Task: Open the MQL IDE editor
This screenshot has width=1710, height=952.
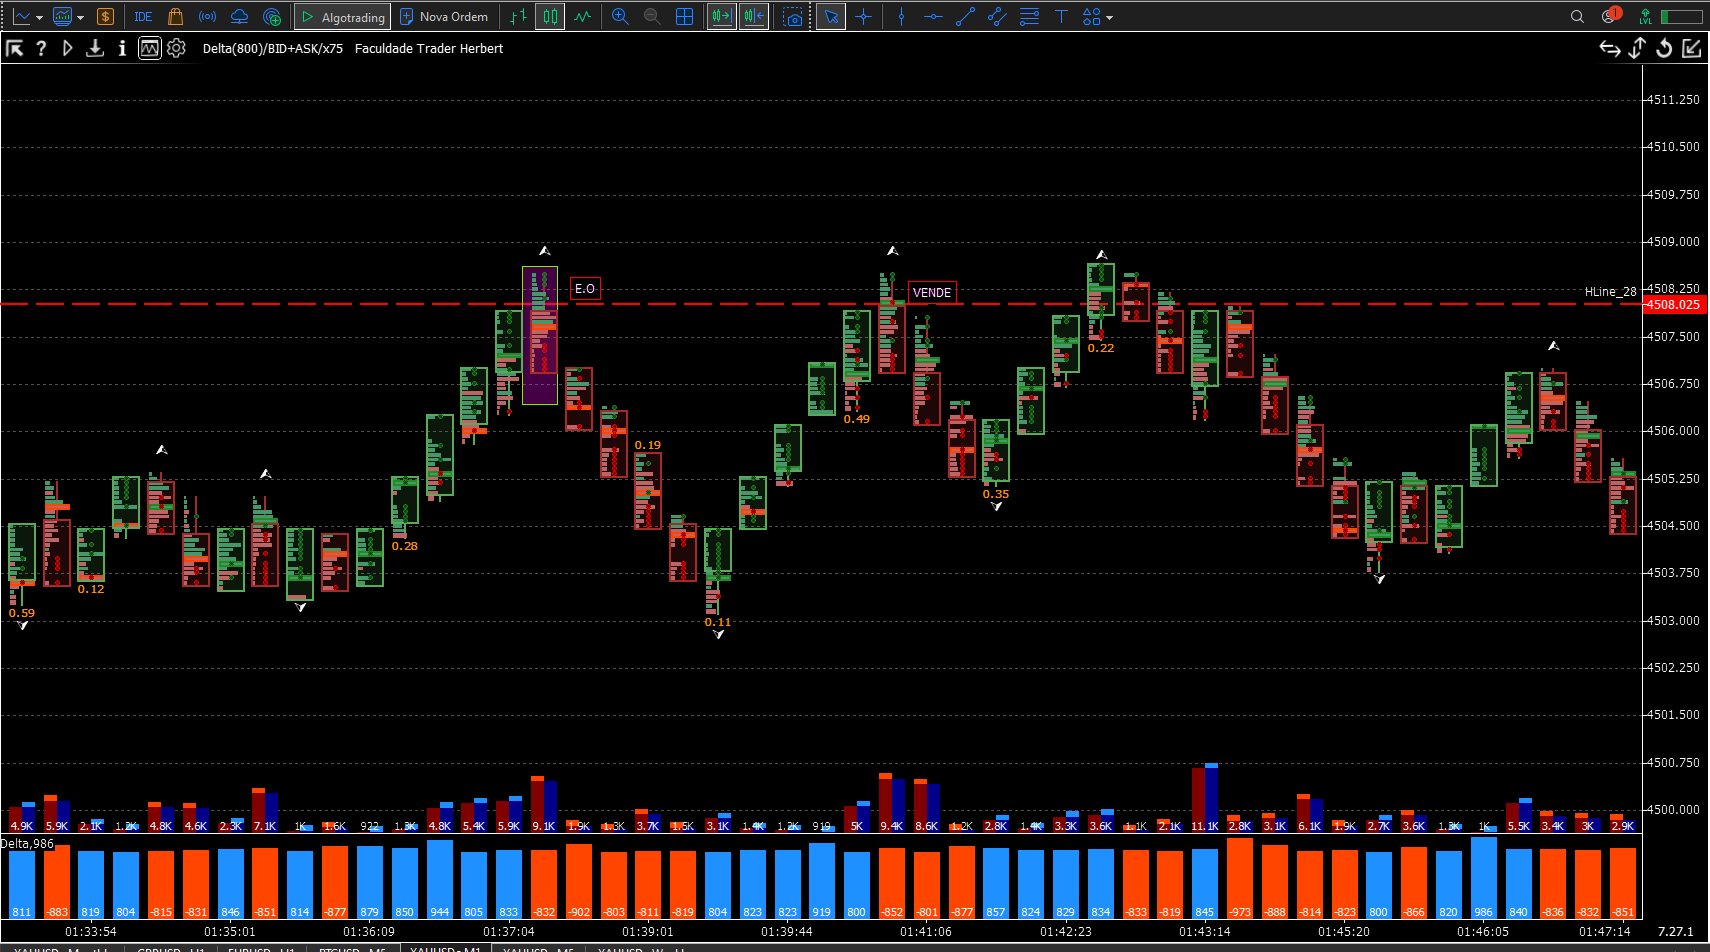Action: [x=143, y=17]
